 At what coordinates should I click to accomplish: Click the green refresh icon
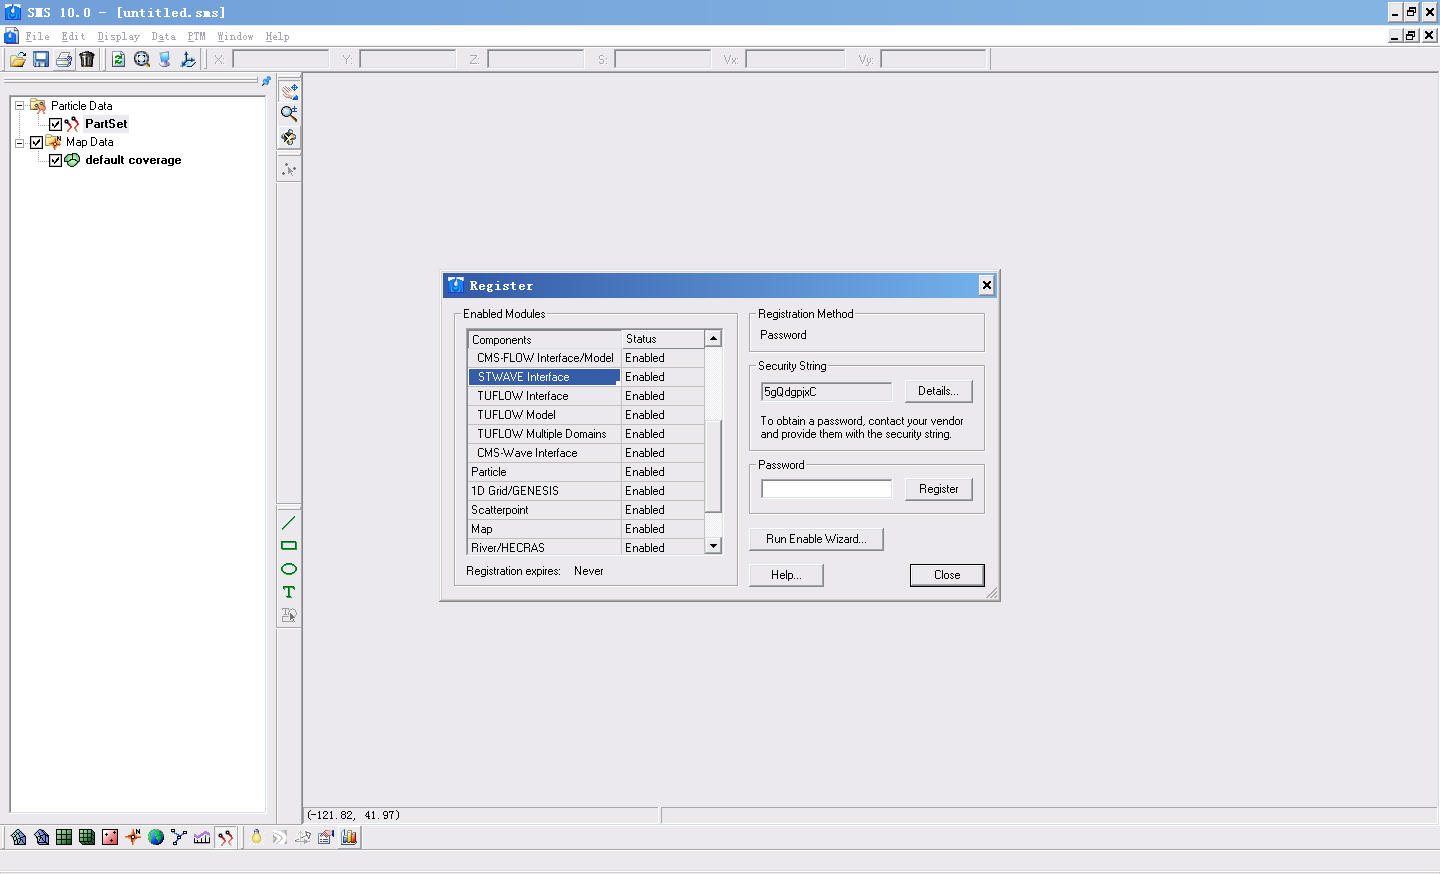pos(118,59)
